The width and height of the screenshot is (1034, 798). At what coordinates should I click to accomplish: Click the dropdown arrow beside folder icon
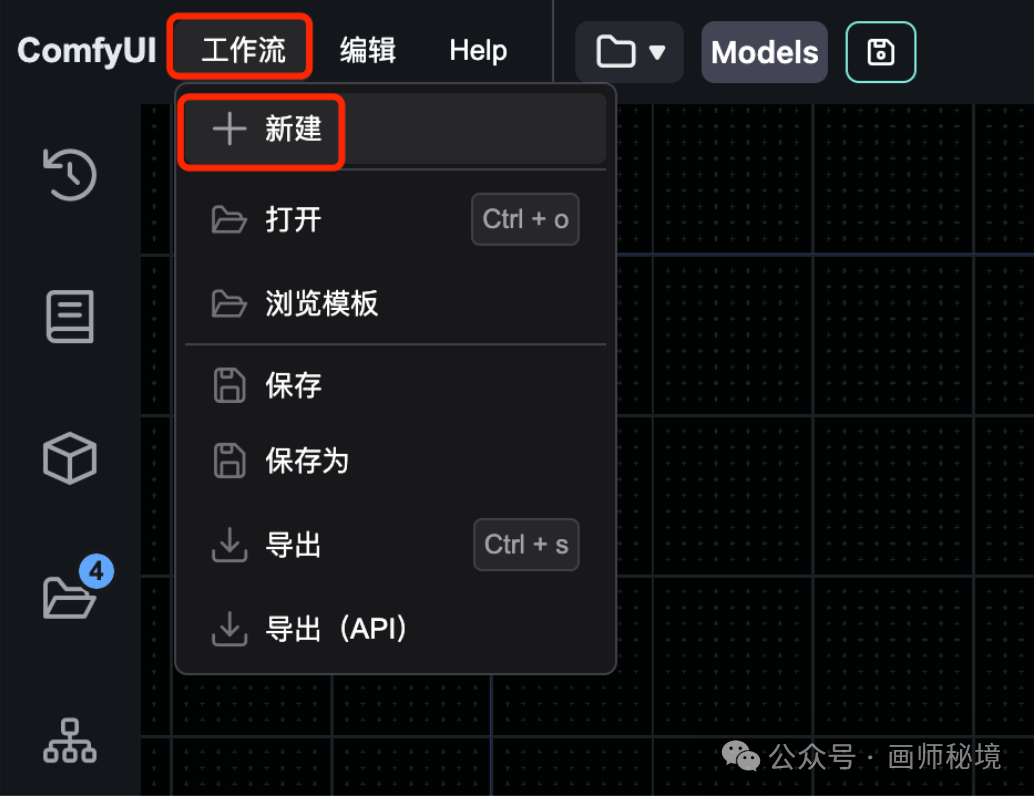pyautogui.click(x=657, y=52)
